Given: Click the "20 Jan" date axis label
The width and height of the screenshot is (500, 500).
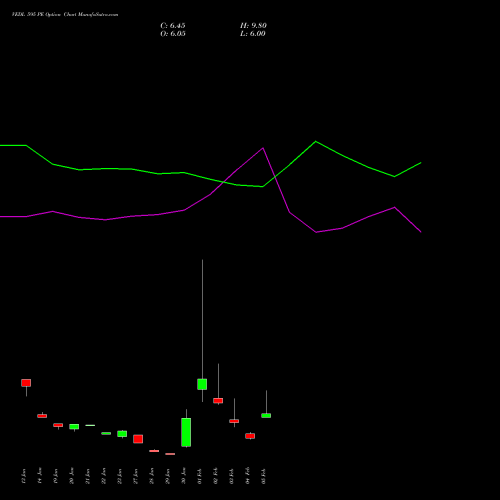Looking at the screenshot, I should point(72,476).
